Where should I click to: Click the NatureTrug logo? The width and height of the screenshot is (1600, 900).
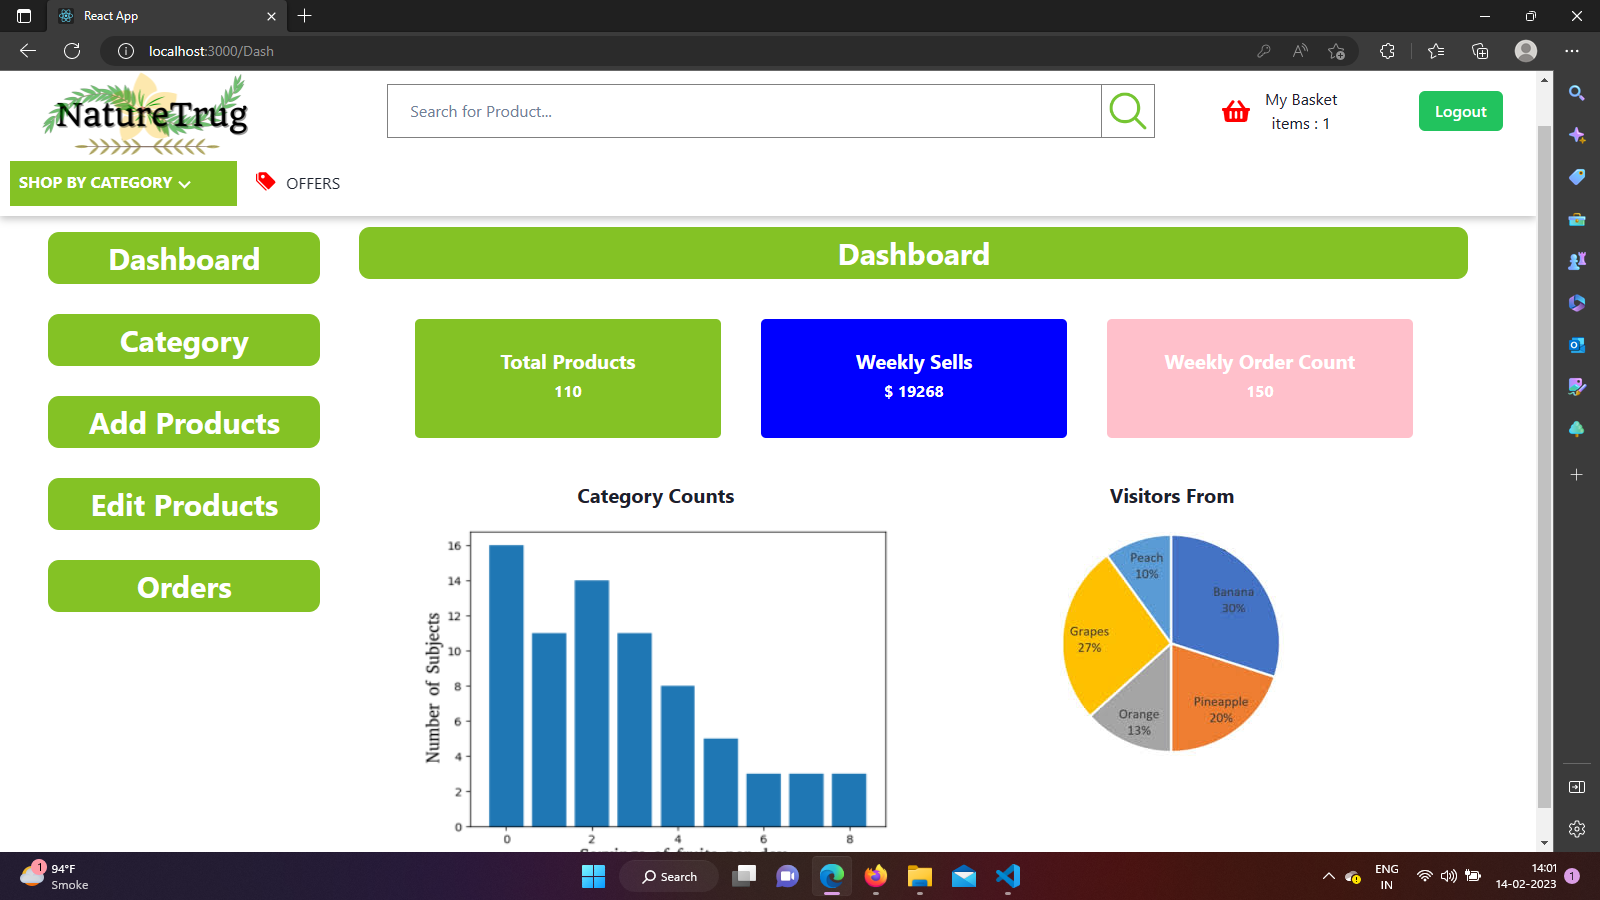146,116
